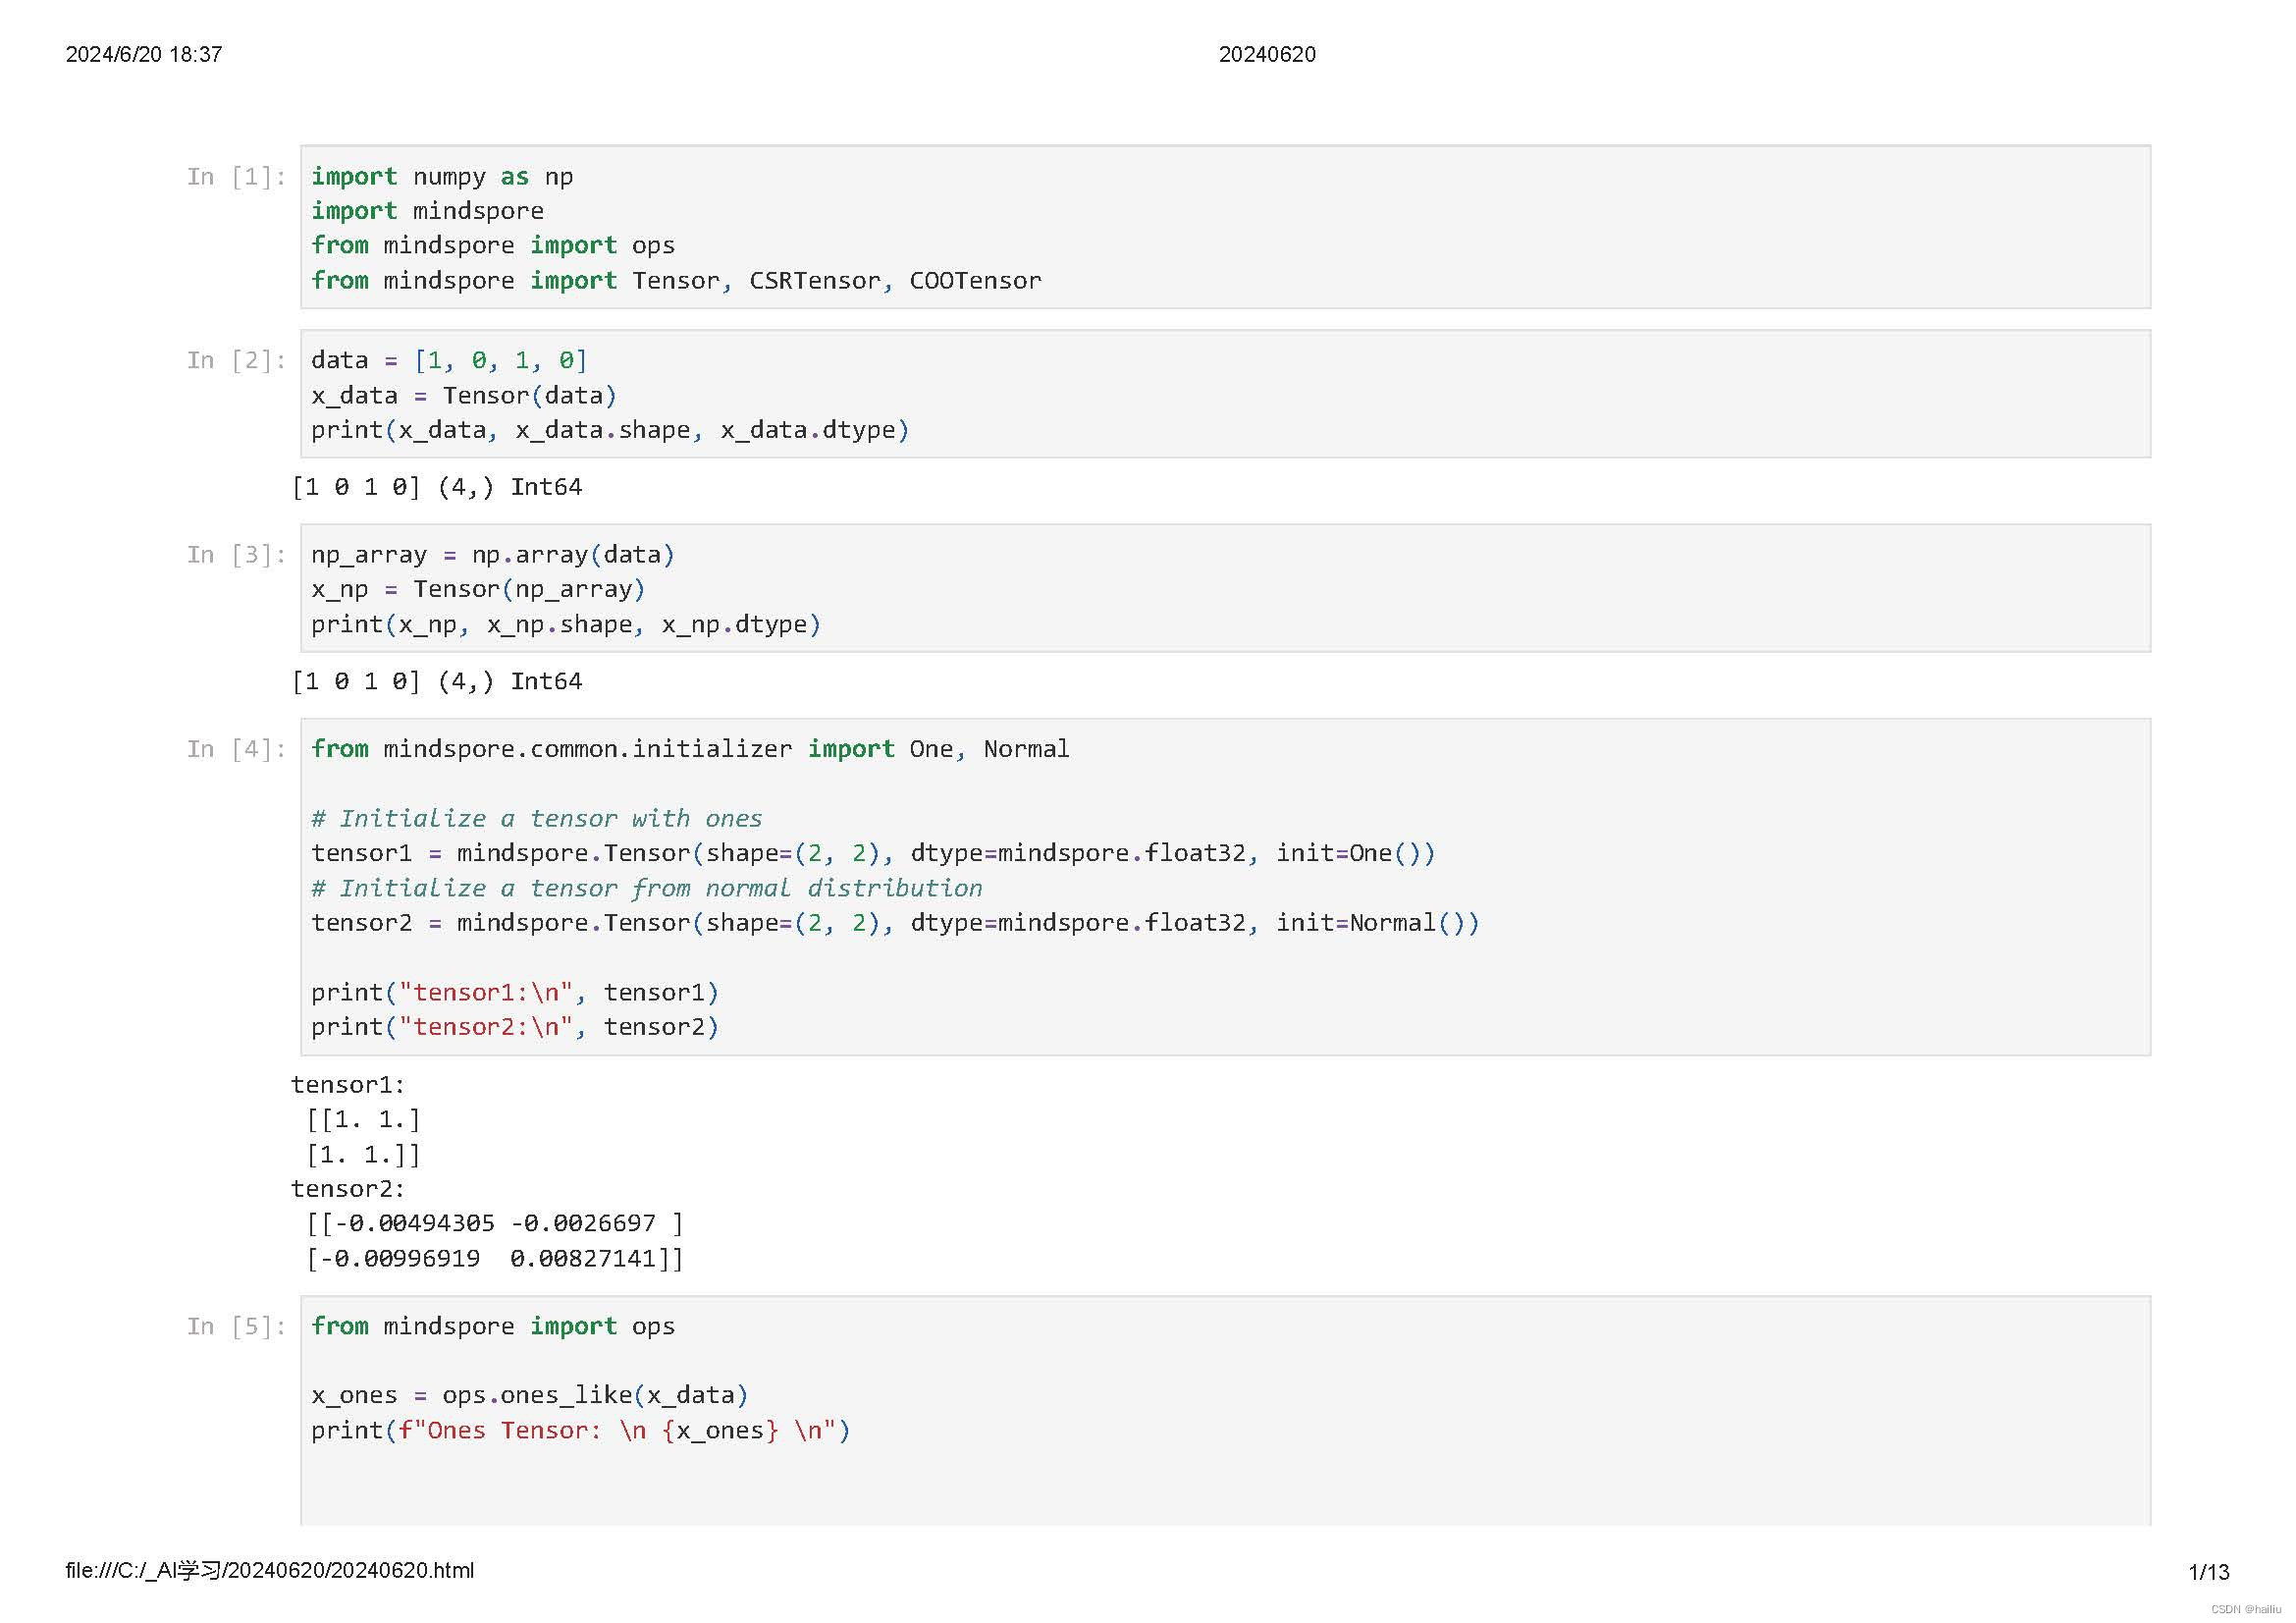Screen dimensions: 2296x1623
Task: Click the 'x_ones = ops.ones_like(x_data)' line
Action: click(529, 1395)
